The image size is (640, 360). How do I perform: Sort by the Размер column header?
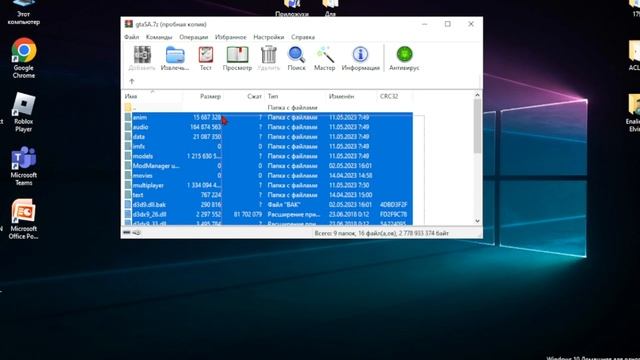click(x=203, y=96)
